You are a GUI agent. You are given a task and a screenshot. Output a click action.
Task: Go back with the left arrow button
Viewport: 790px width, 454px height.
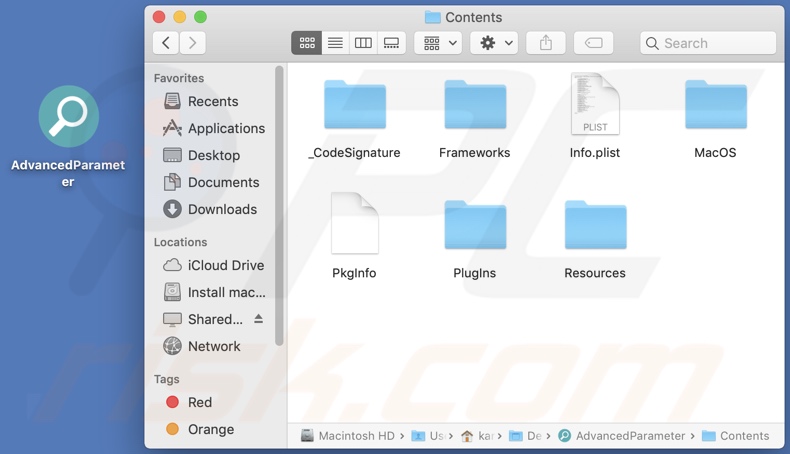(x=166, y=43)
